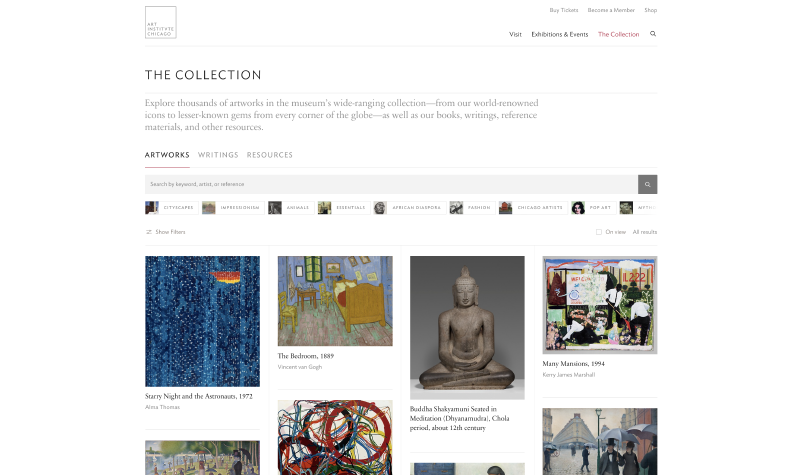The width and height of the screenshot is (800, 475).
Task: Follow the Buy Tickets link
Action: 564,10
